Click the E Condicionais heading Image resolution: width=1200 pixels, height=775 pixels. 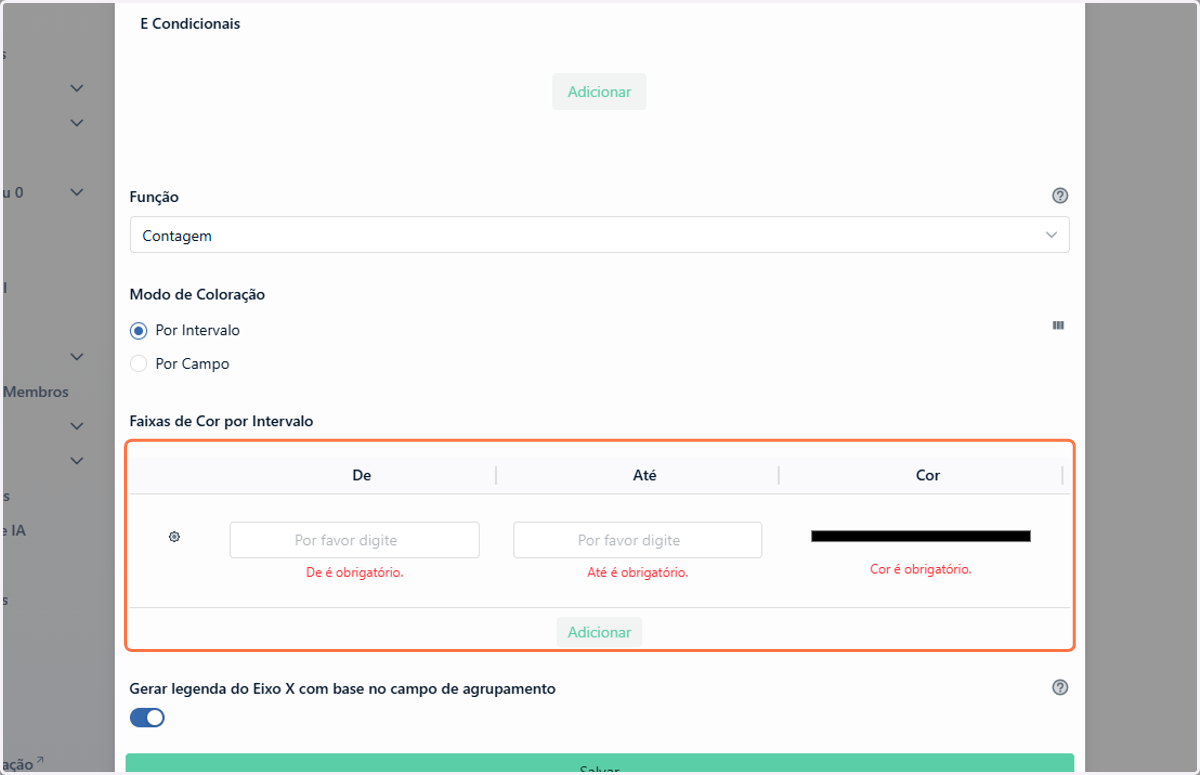pos(190,23)
